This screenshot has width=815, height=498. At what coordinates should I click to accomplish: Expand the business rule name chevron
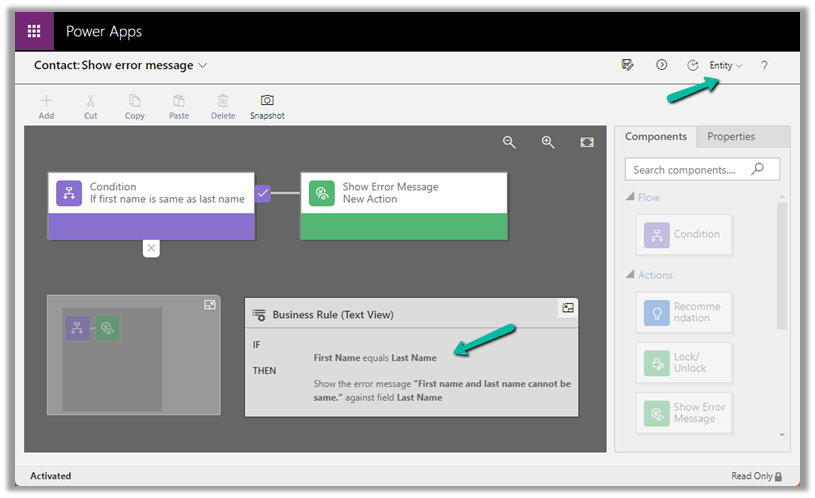203,65
